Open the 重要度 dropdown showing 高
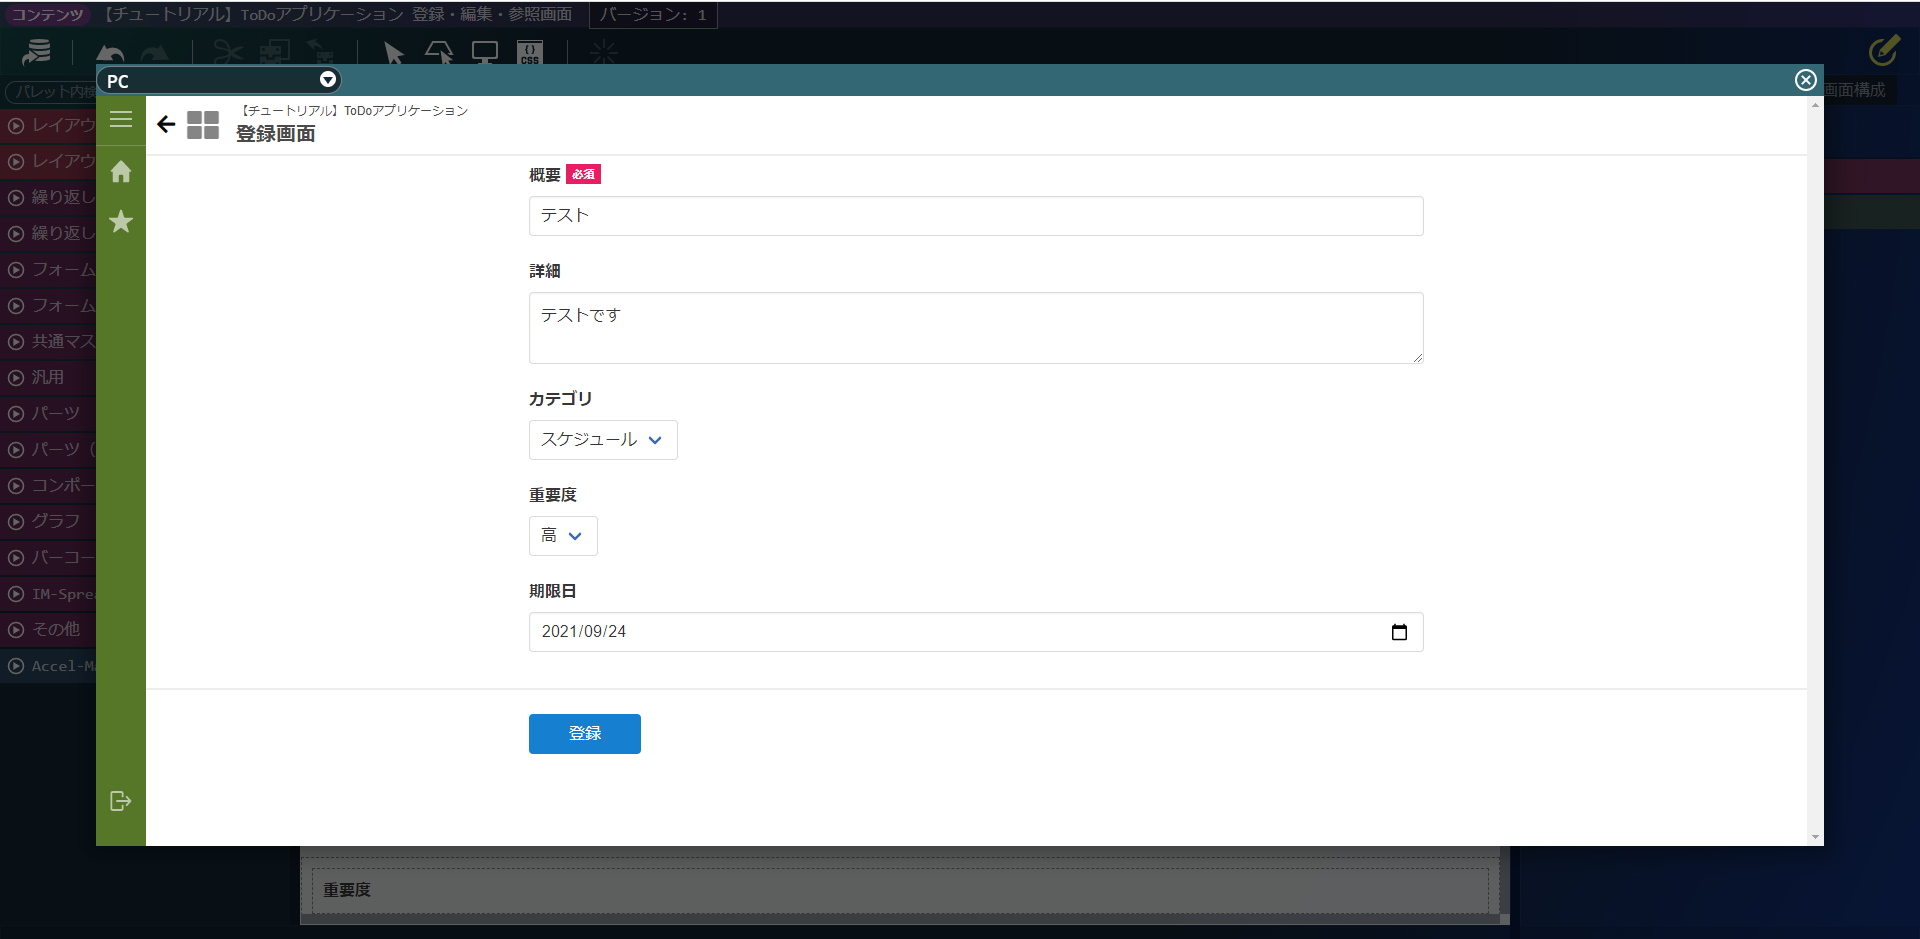This screenshot has width=1920, height=939. click(563, 536)
